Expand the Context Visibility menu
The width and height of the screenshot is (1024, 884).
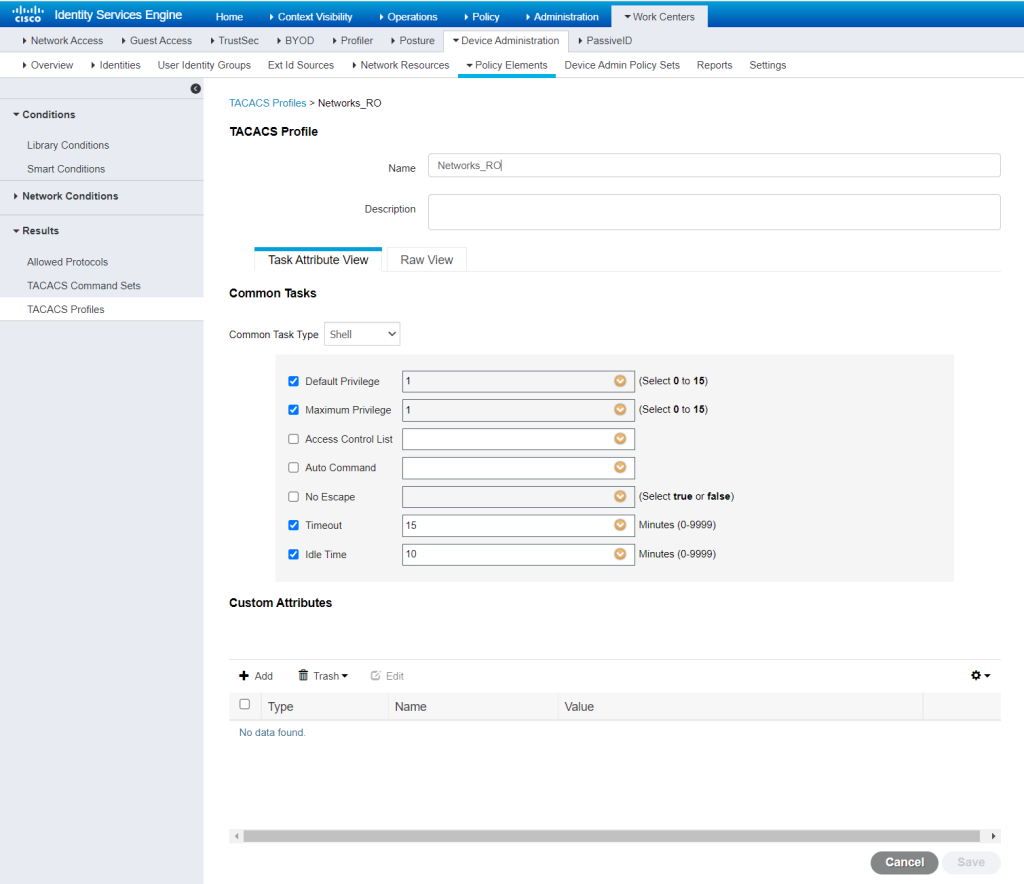click(x=311, y=16)
